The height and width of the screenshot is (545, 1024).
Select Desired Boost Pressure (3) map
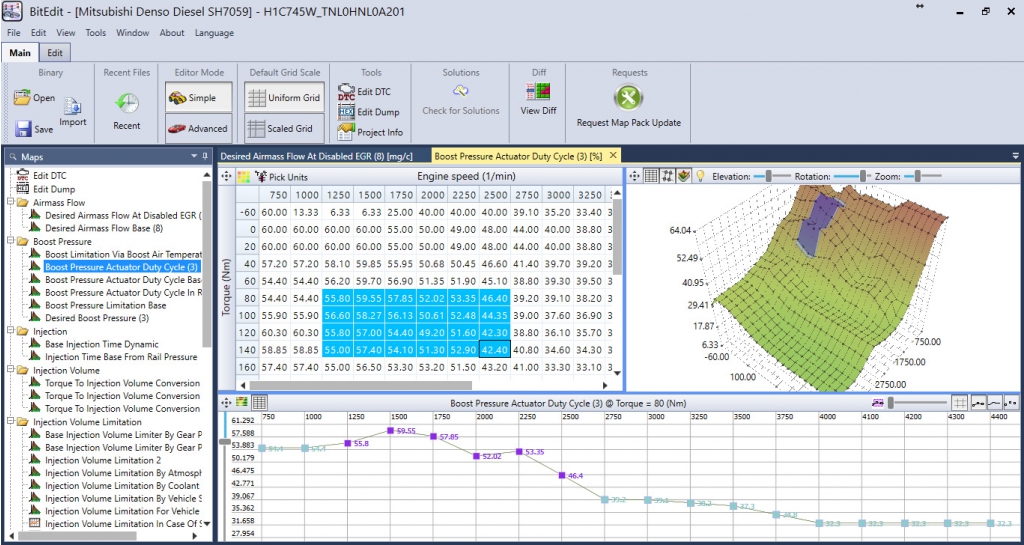coord(97,318)
